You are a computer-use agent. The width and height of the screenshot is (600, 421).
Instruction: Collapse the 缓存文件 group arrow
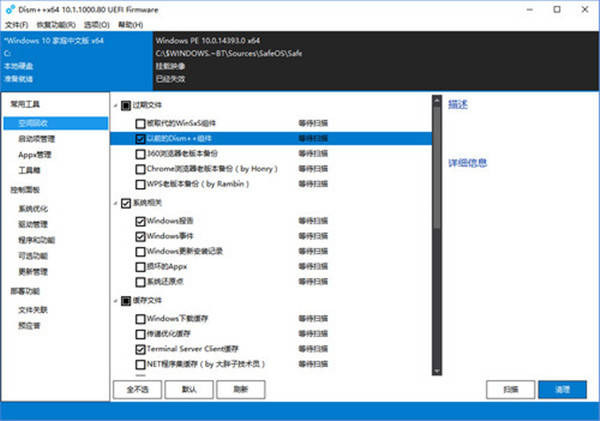(116, 300)
